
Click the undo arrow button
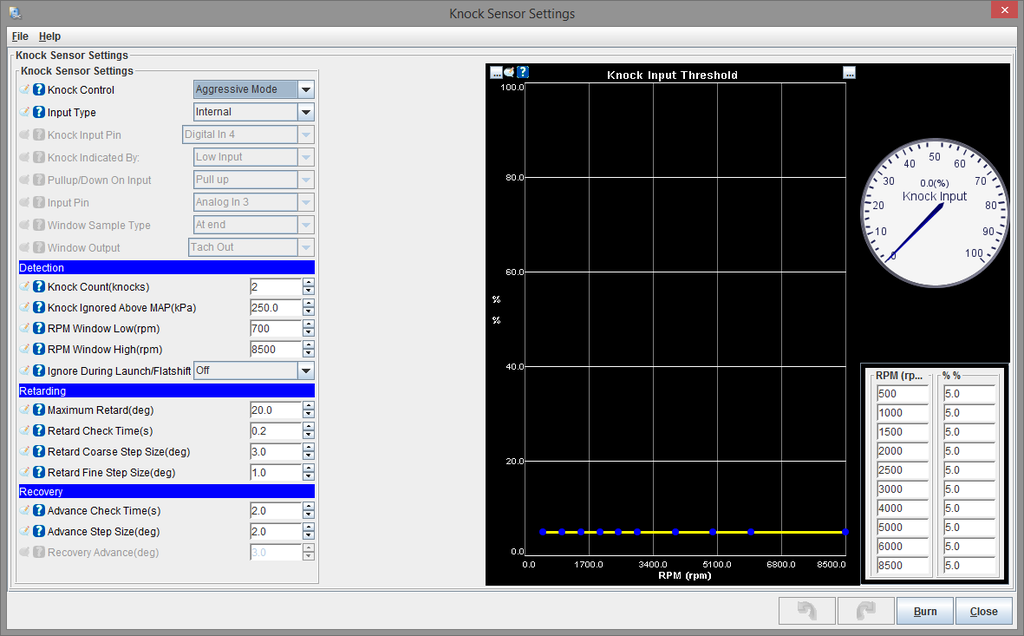(x=806, y=611)
